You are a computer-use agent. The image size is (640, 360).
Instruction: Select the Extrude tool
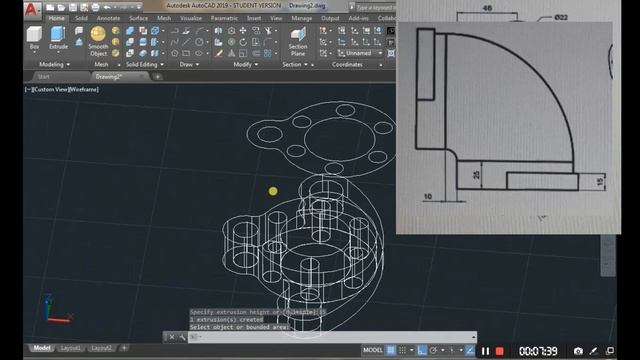[58, 38]
